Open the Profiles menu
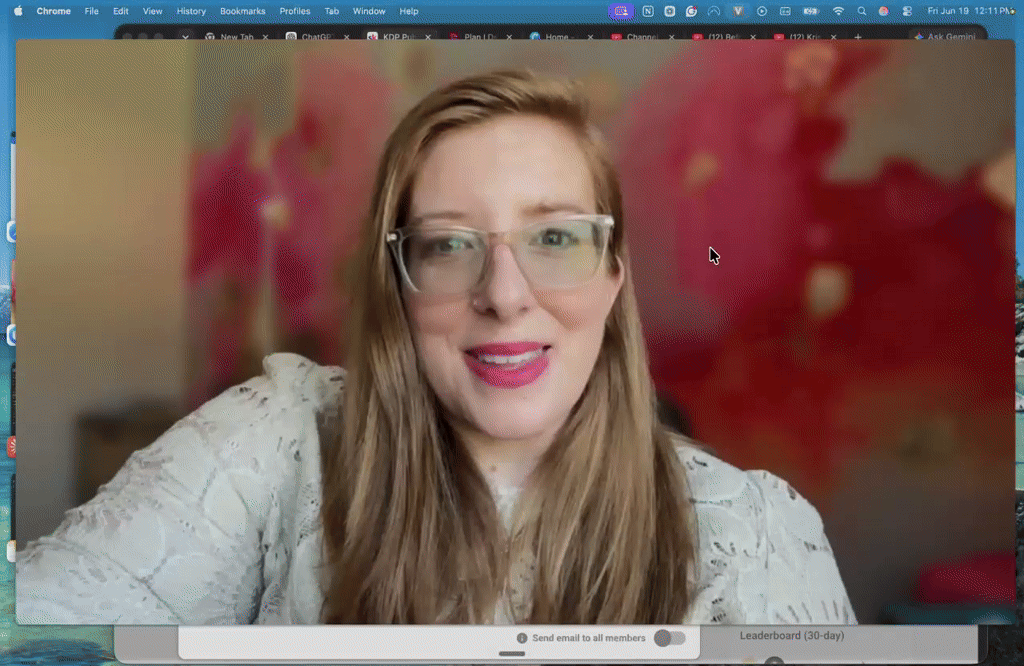This screenshot has width=1024, height=666. click(x=295, y=11)
